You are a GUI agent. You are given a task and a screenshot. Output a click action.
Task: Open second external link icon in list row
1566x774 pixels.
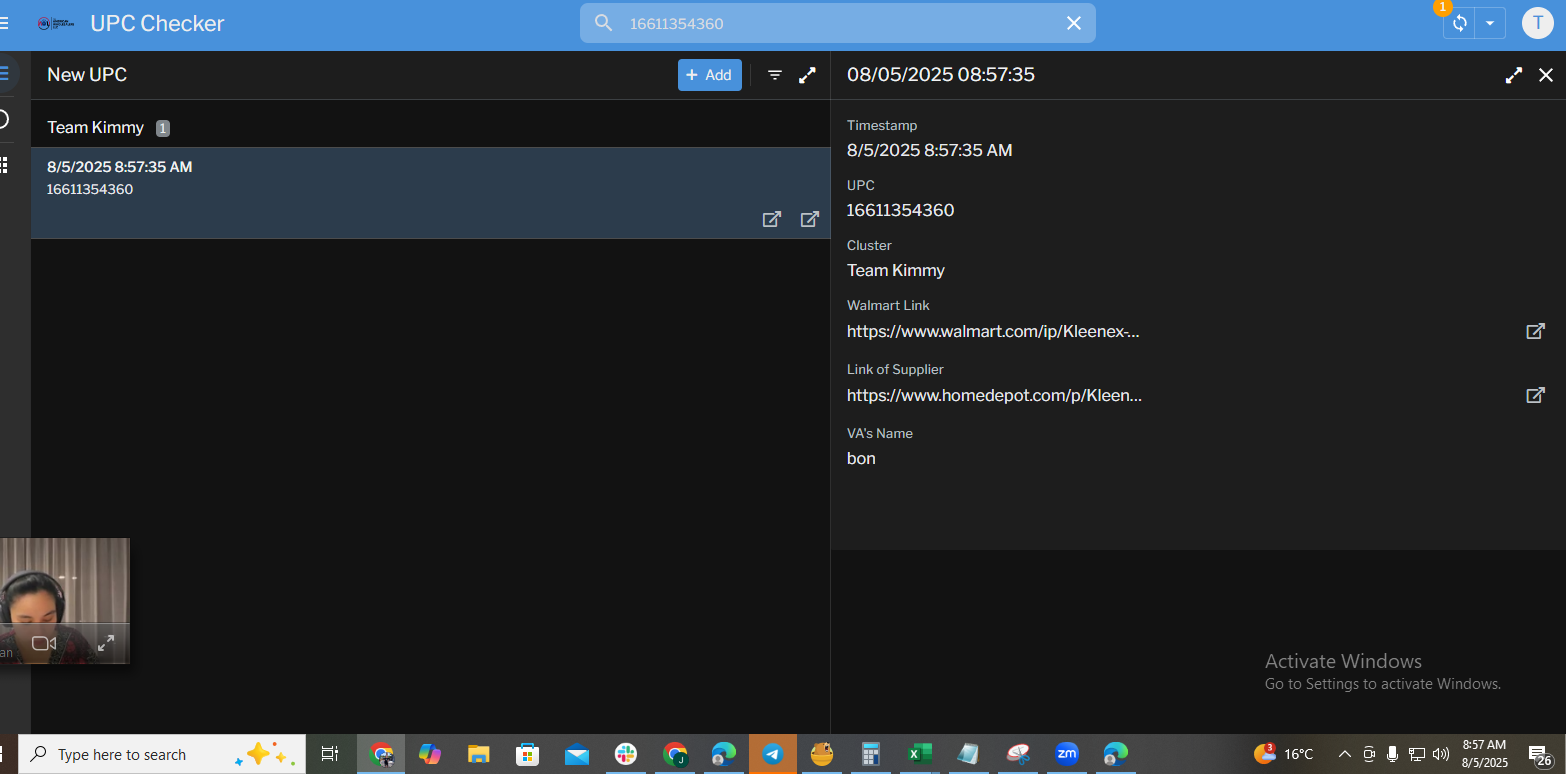810,219
